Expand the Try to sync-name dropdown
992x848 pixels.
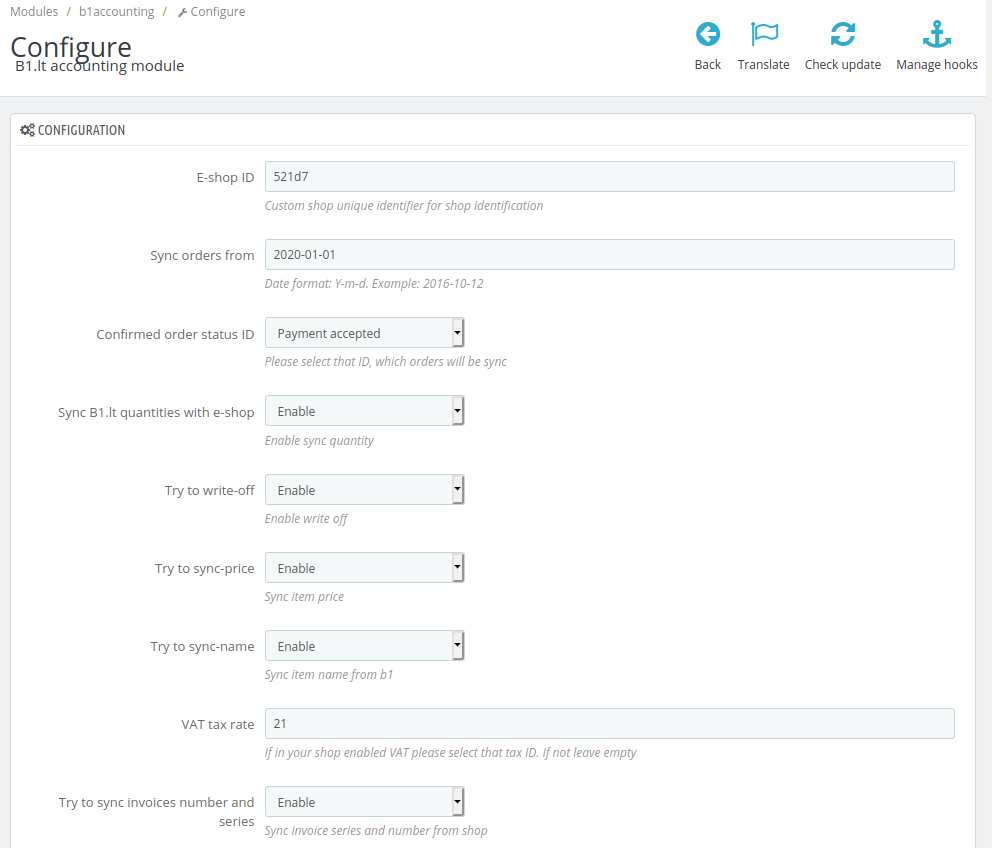click(x=364, y=646)
